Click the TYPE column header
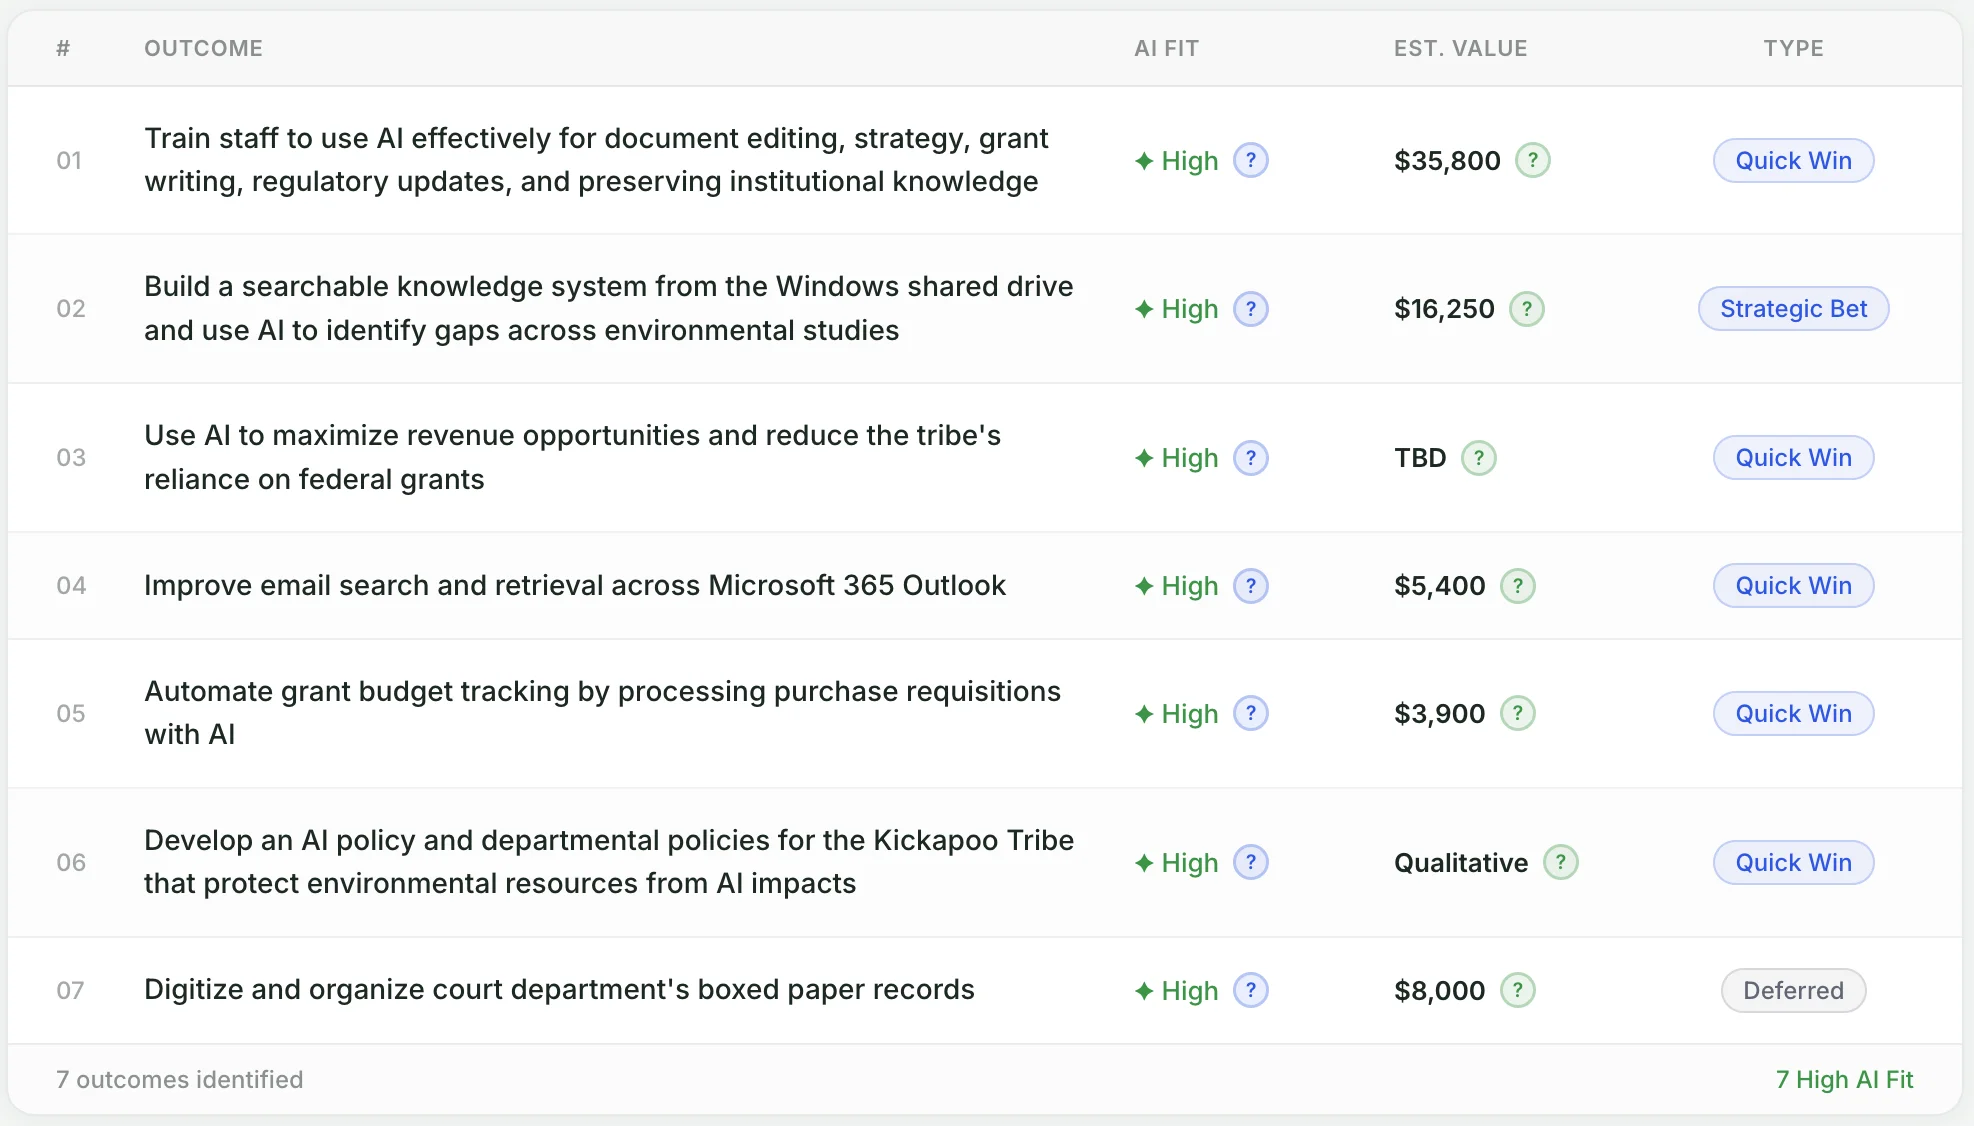This screenshot has width=1974, height=1126. [x=1793, y=48]
